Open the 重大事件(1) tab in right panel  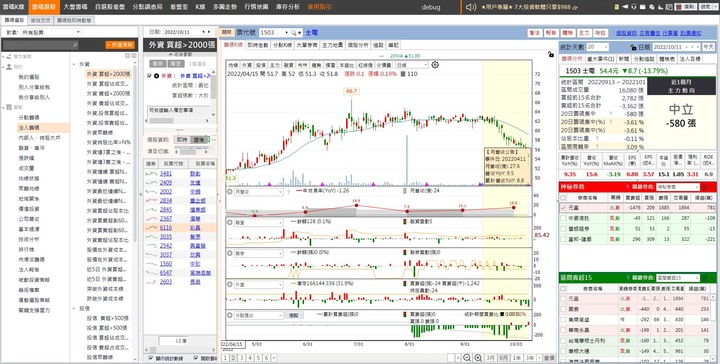[601, 59]
